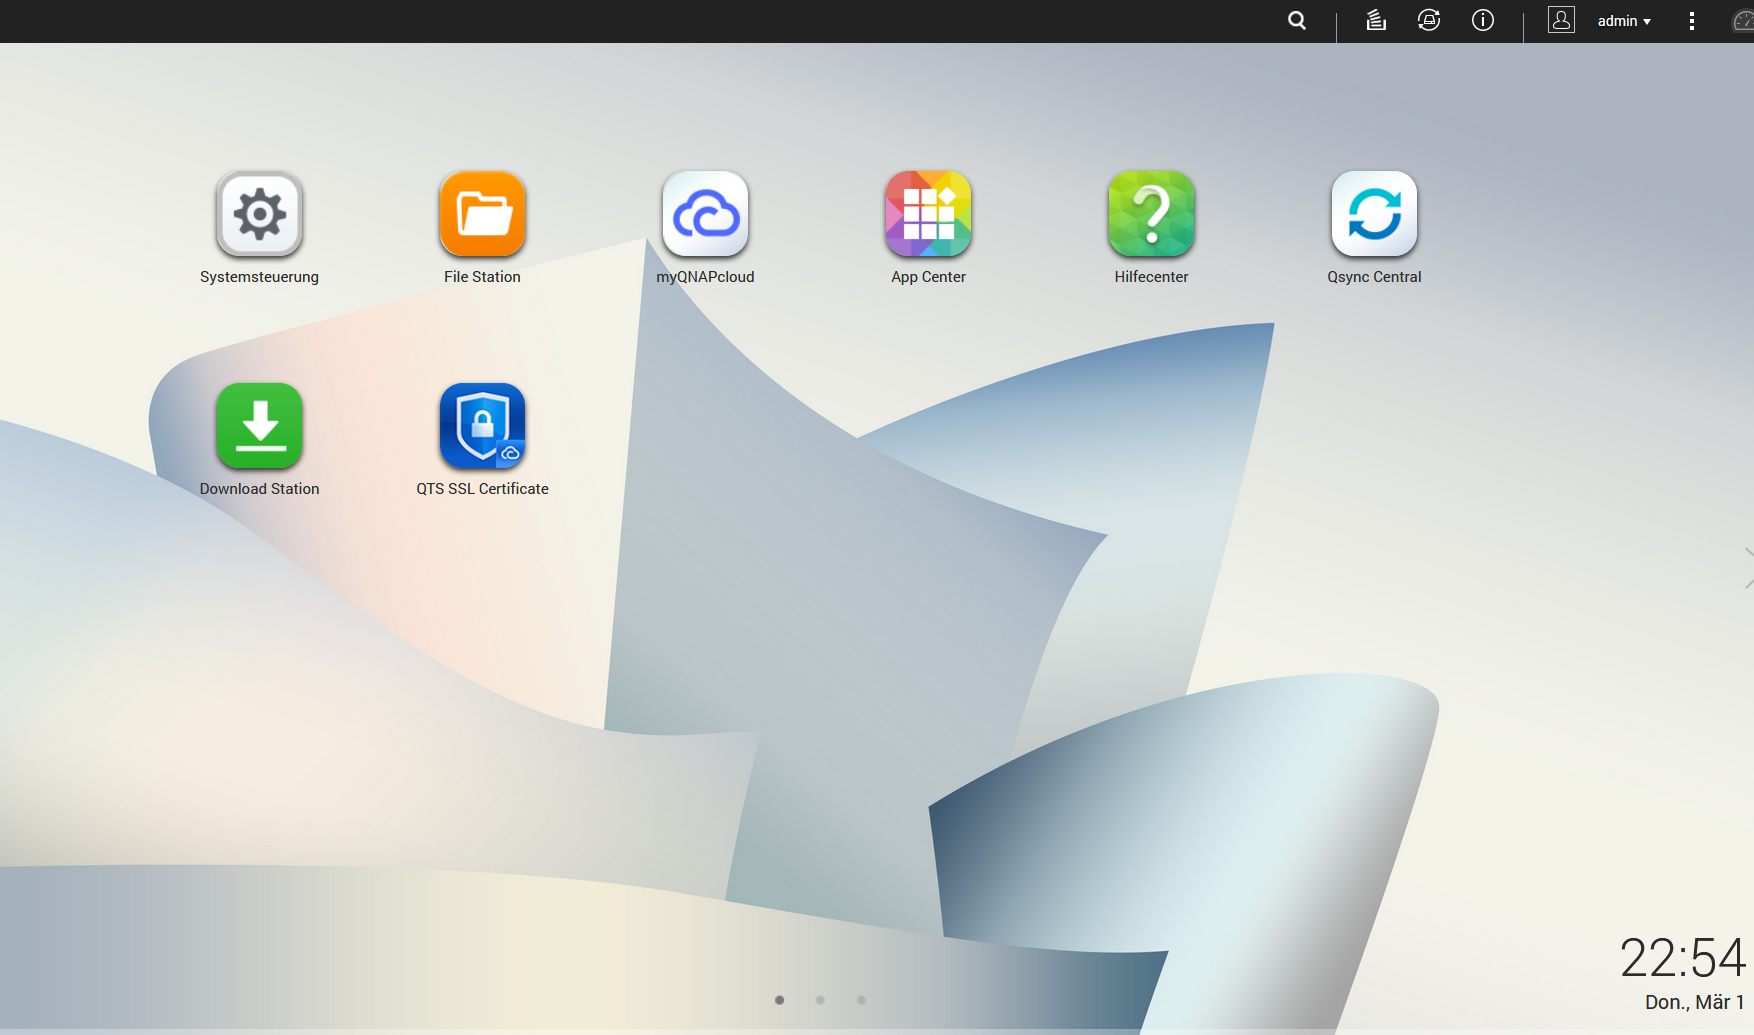1754x1035 pixels.
Task: Open background tasks icon in top bar
Action: point(1376,21)
